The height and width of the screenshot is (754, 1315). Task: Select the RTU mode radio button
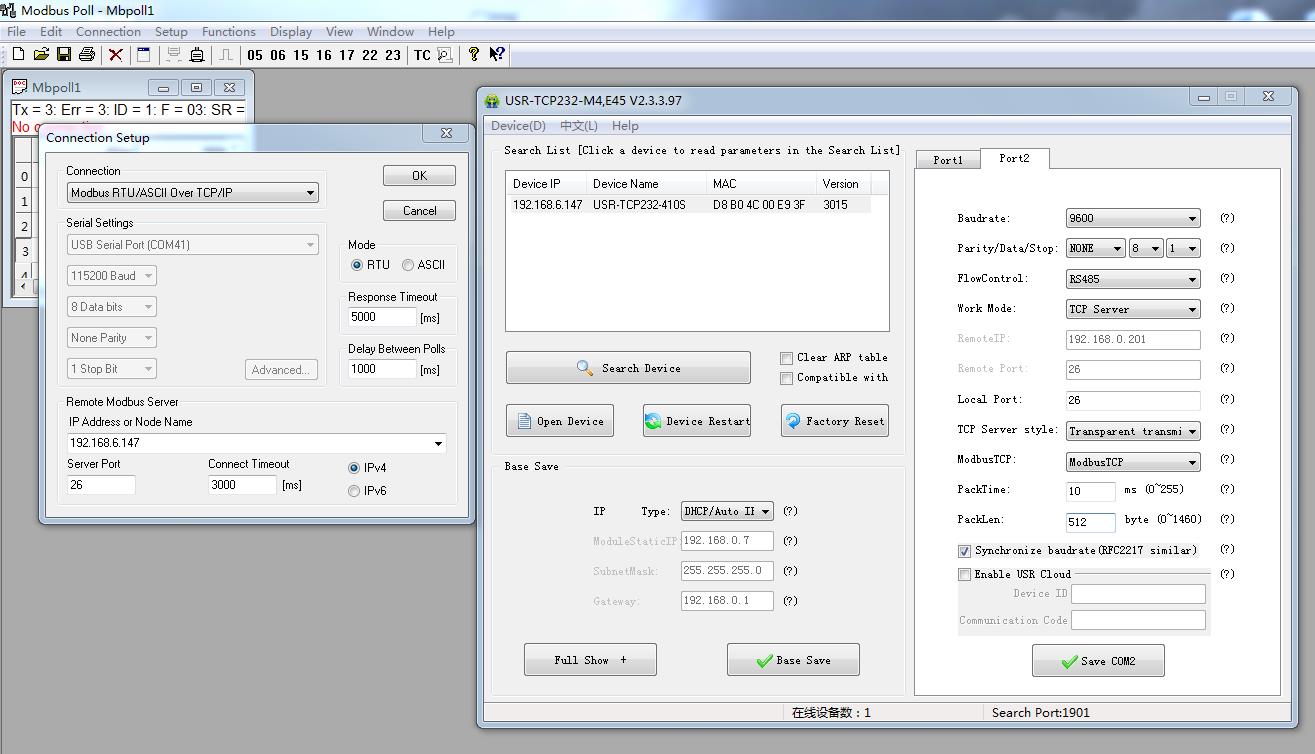[x=357, y=265]
